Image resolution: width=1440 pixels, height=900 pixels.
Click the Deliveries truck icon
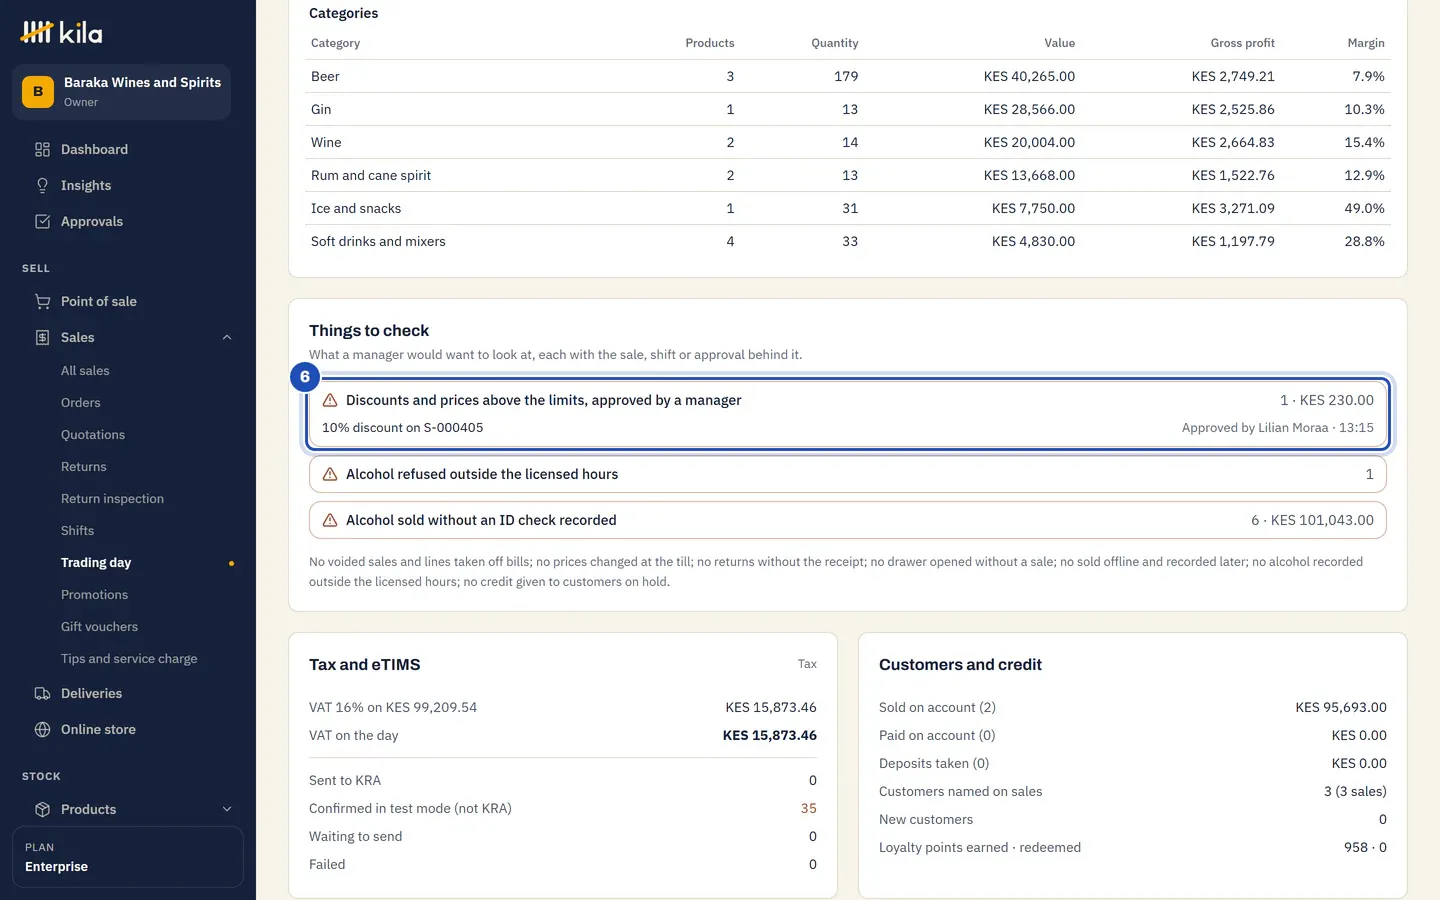point(42,693)
